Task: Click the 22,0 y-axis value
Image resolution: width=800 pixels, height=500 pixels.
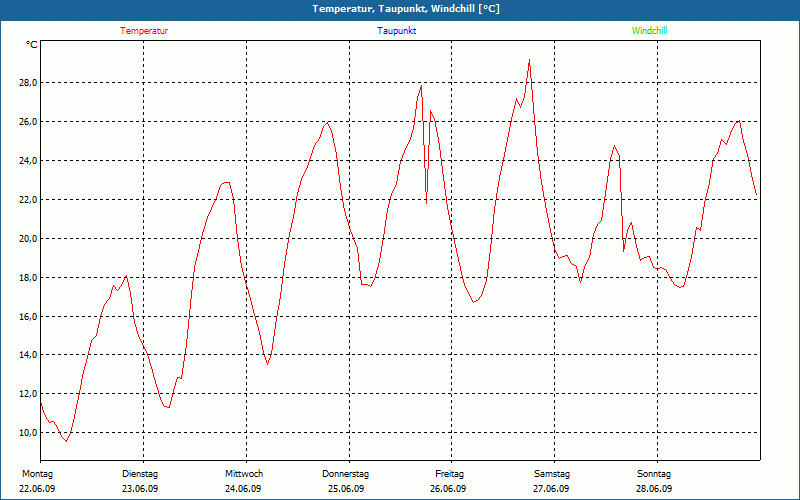Action: pos(28,199)
